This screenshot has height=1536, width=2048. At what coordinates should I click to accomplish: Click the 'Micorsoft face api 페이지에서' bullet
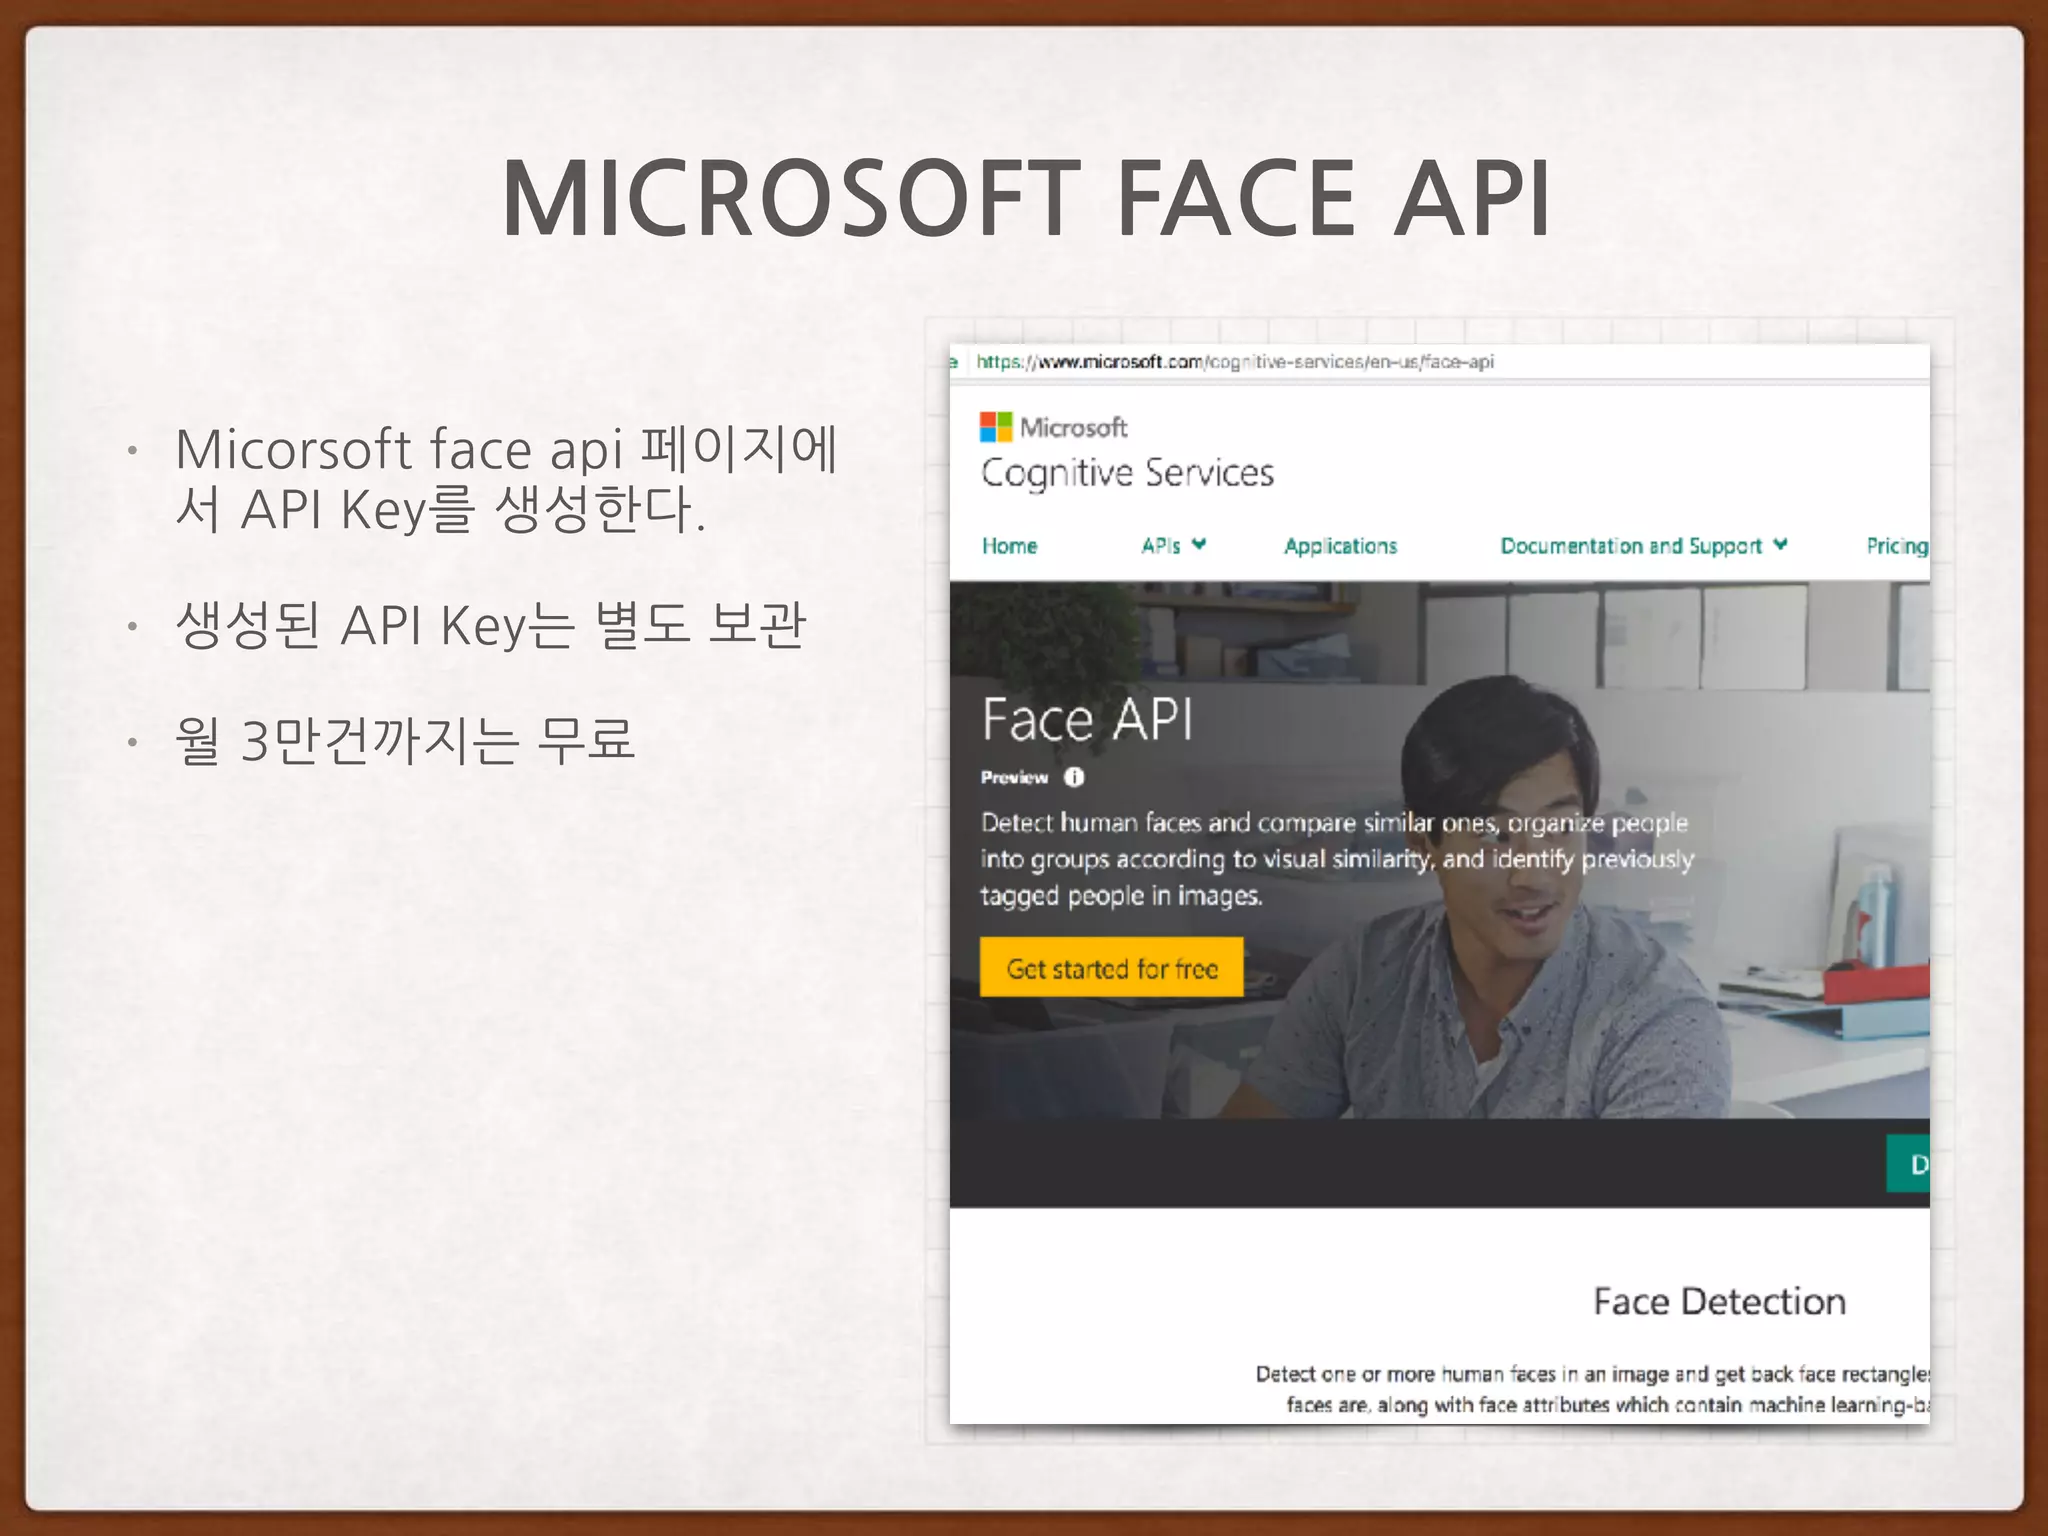coord(506,479)
